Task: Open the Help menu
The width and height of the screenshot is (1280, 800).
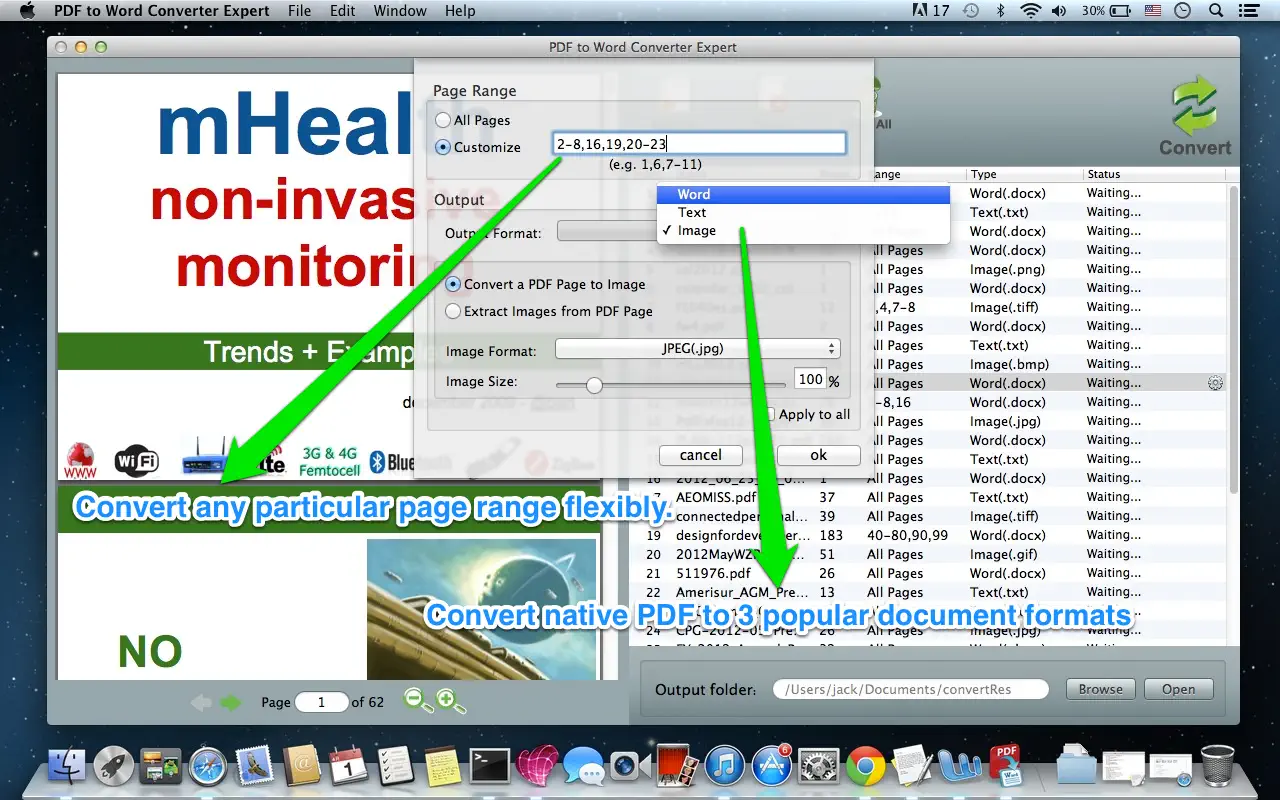Action: [460, 11]
